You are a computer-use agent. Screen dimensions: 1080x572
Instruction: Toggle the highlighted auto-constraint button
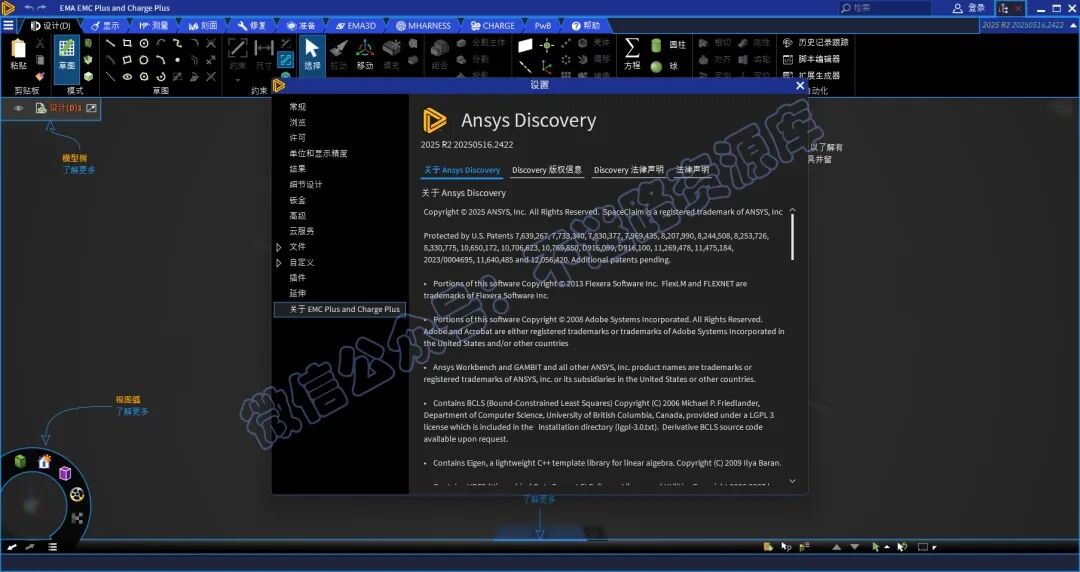pyautogui.click(x=285, y=60)
